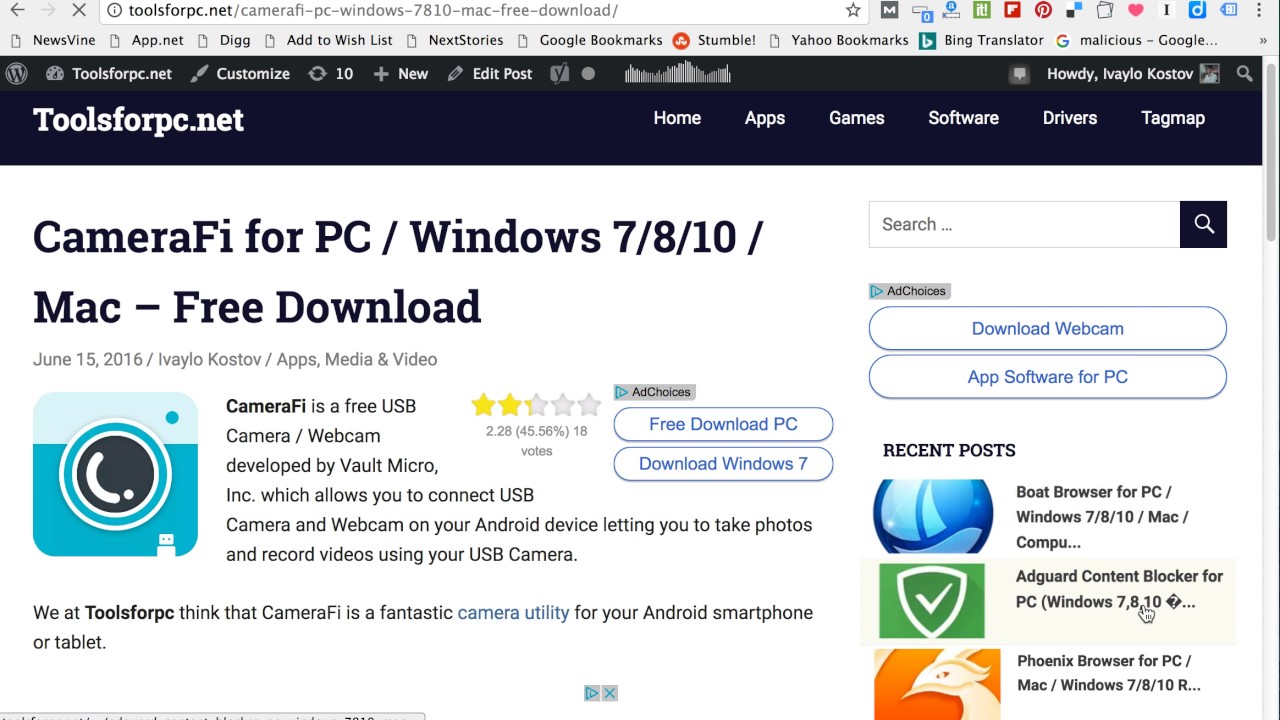This screenshot has height=720, width=1280.
Task: Open the Media & Video category link
Action: click(x=380, y=359)
